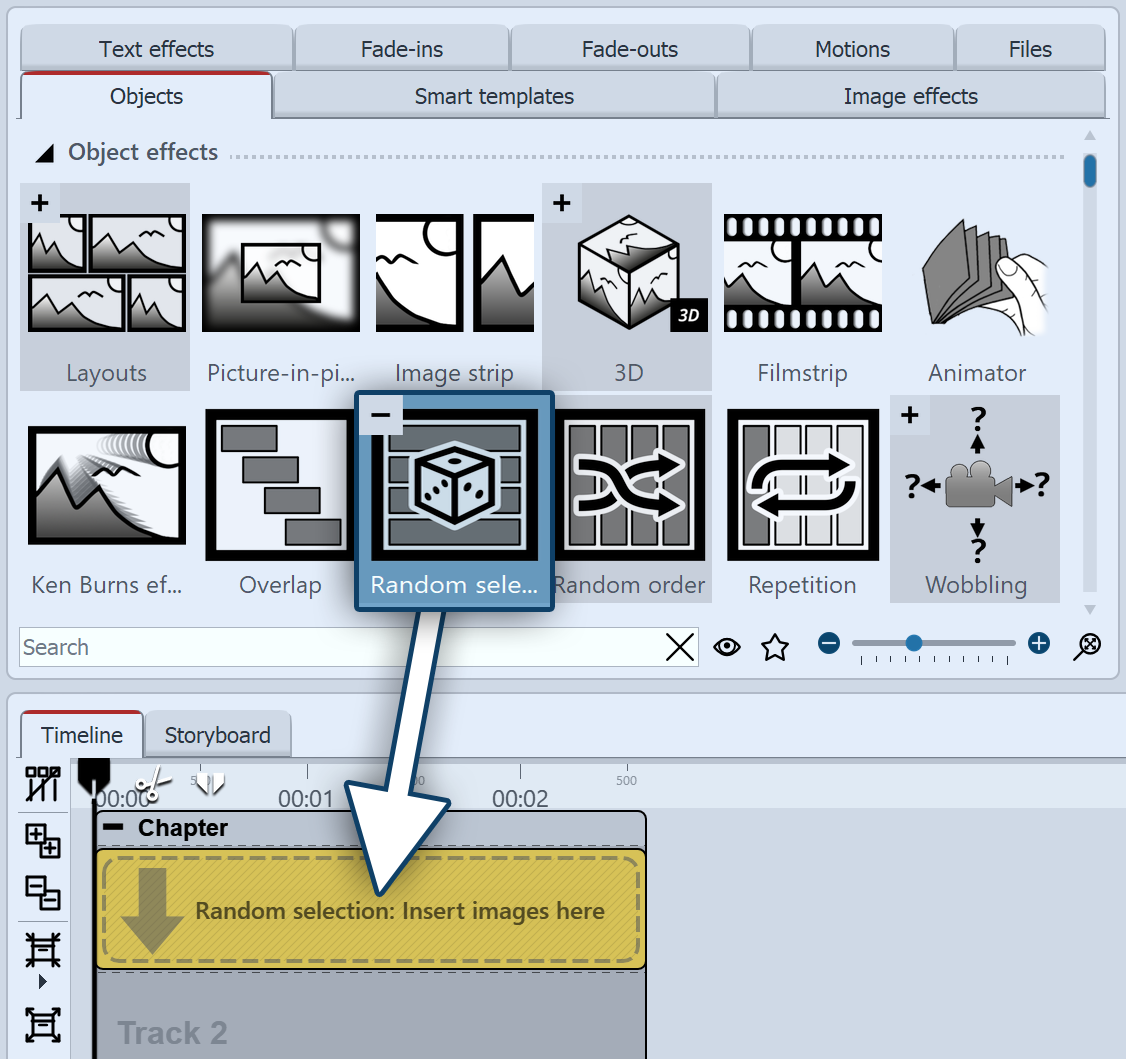
Task: Select the Animator flipbook effect
Action: (976, 286)
